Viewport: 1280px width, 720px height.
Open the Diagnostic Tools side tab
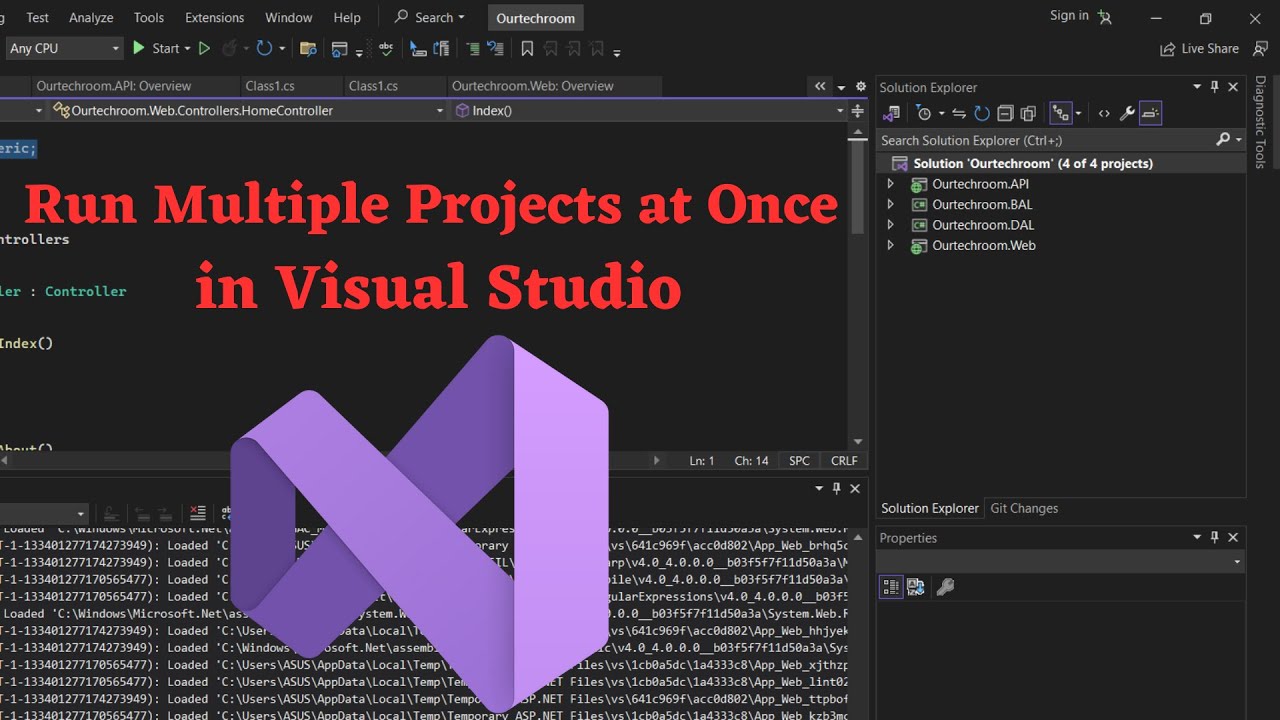1260,122
